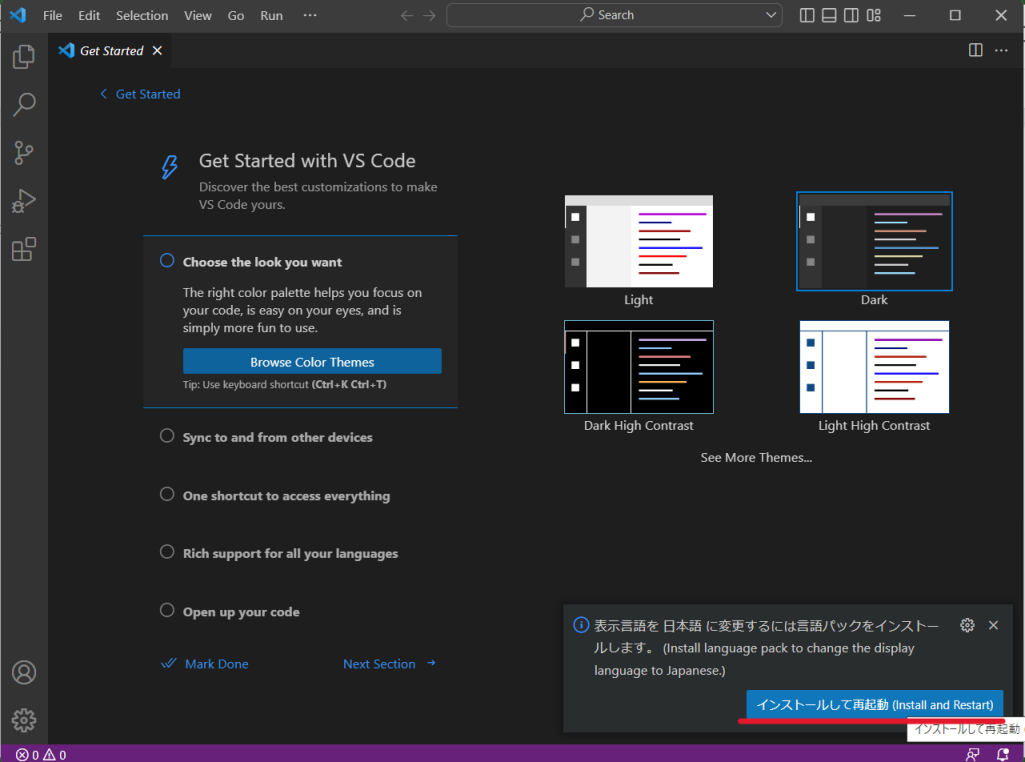
Task: Open the command center dropdown arrow
Action: (771, 15)
